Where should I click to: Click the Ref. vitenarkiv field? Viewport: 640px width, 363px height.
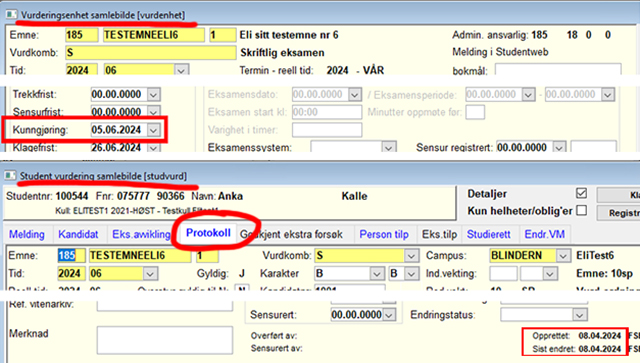click(x=165, y=305)
